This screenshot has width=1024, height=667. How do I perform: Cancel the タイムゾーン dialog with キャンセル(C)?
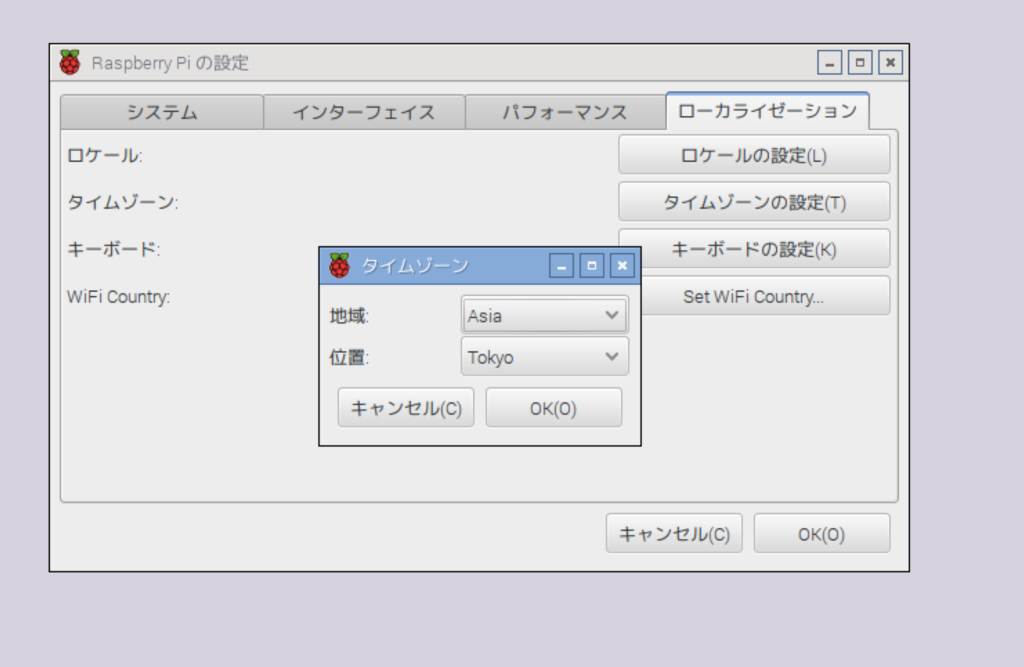coord(406,408)
